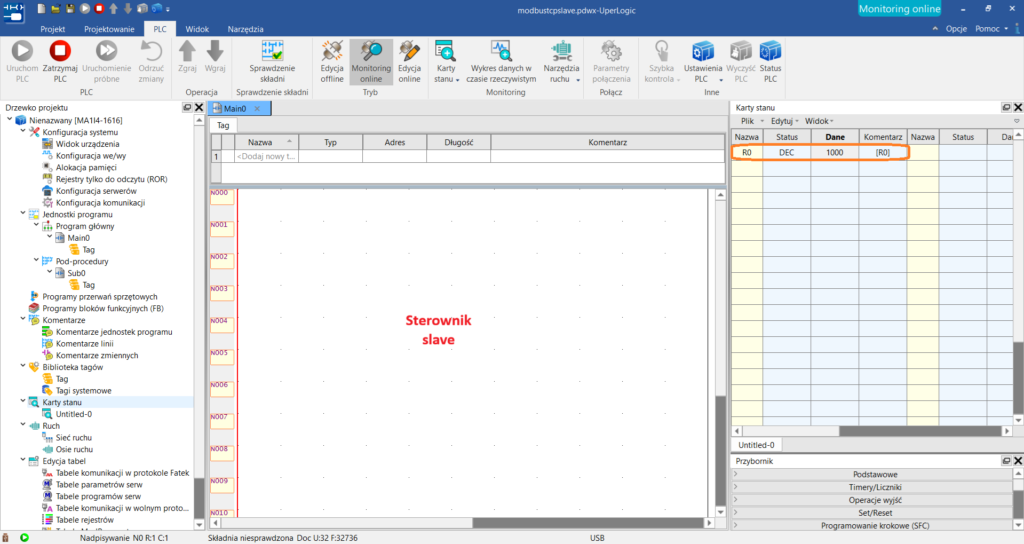This screenshot has width=1024, height=544.
Task: Click the Przybornik panel pin icon
Action: [1006, 460]
